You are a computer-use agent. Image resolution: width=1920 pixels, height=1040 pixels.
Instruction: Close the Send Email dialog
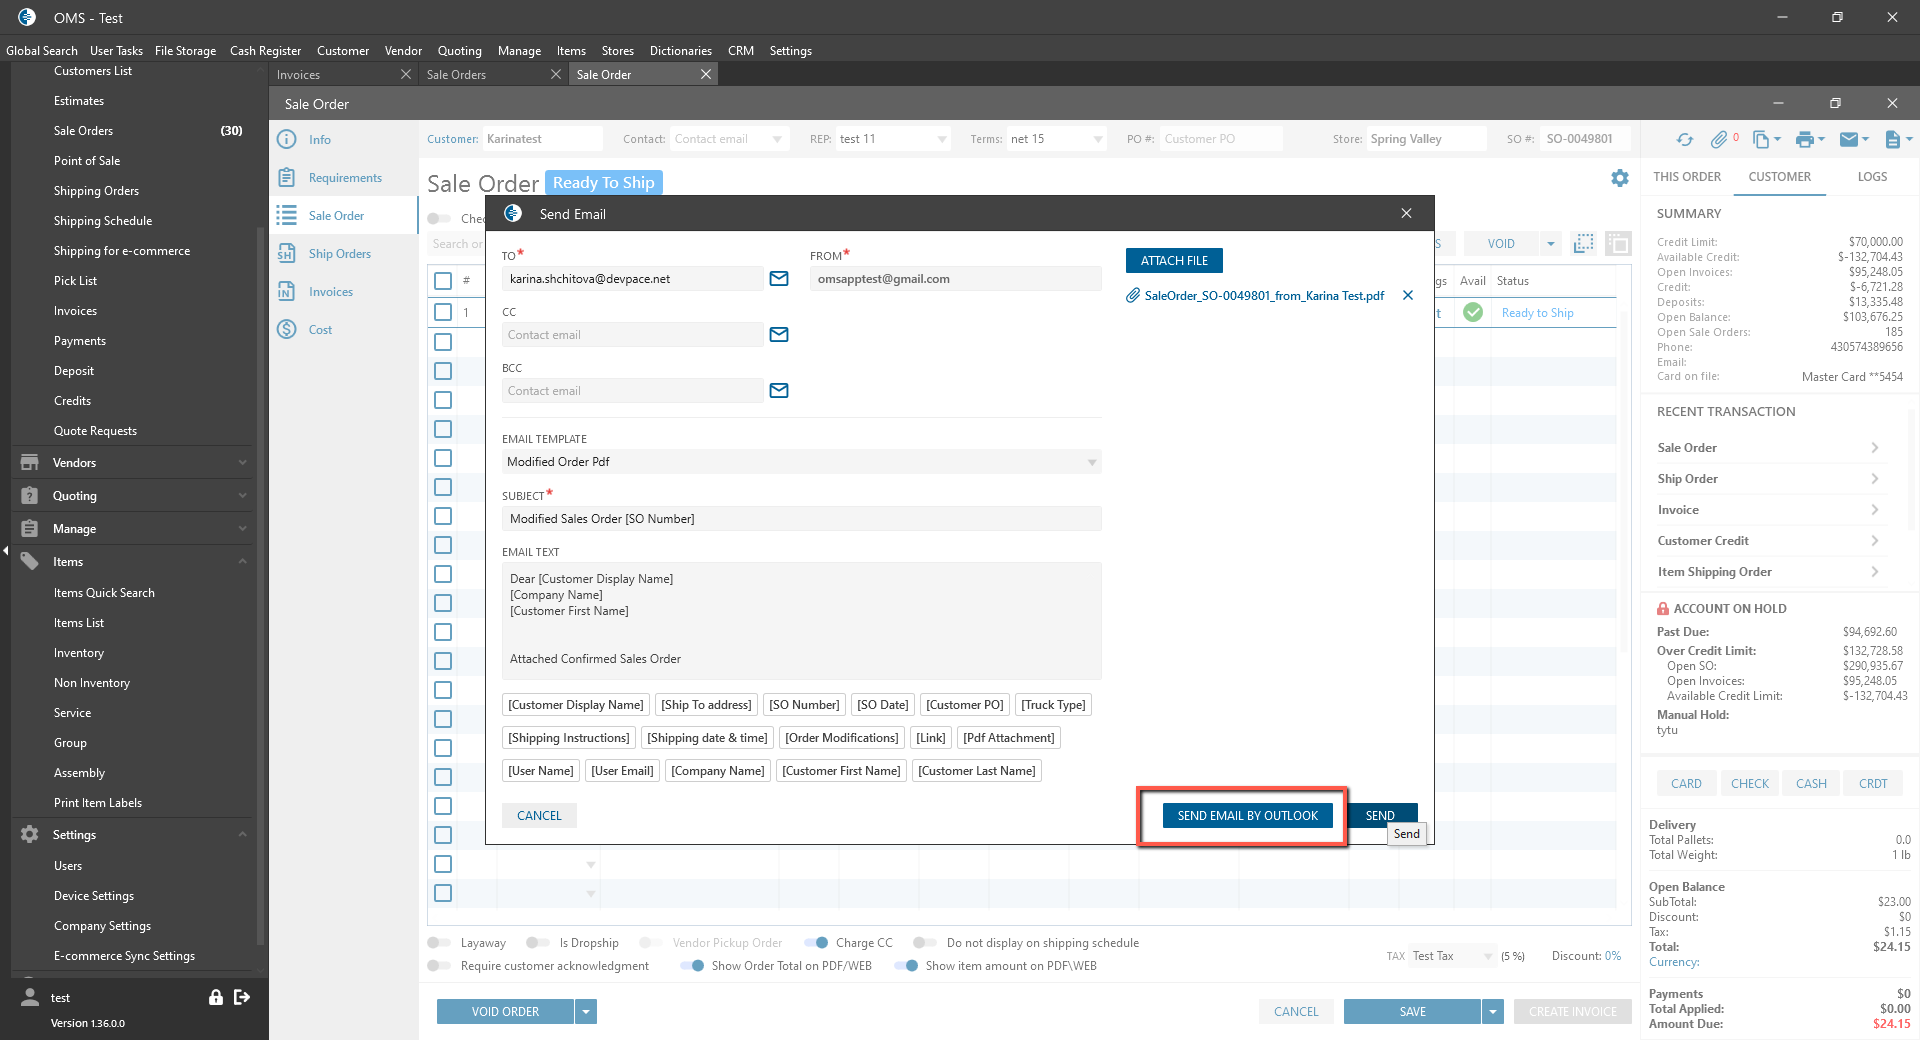click(x=1406, y=214)
